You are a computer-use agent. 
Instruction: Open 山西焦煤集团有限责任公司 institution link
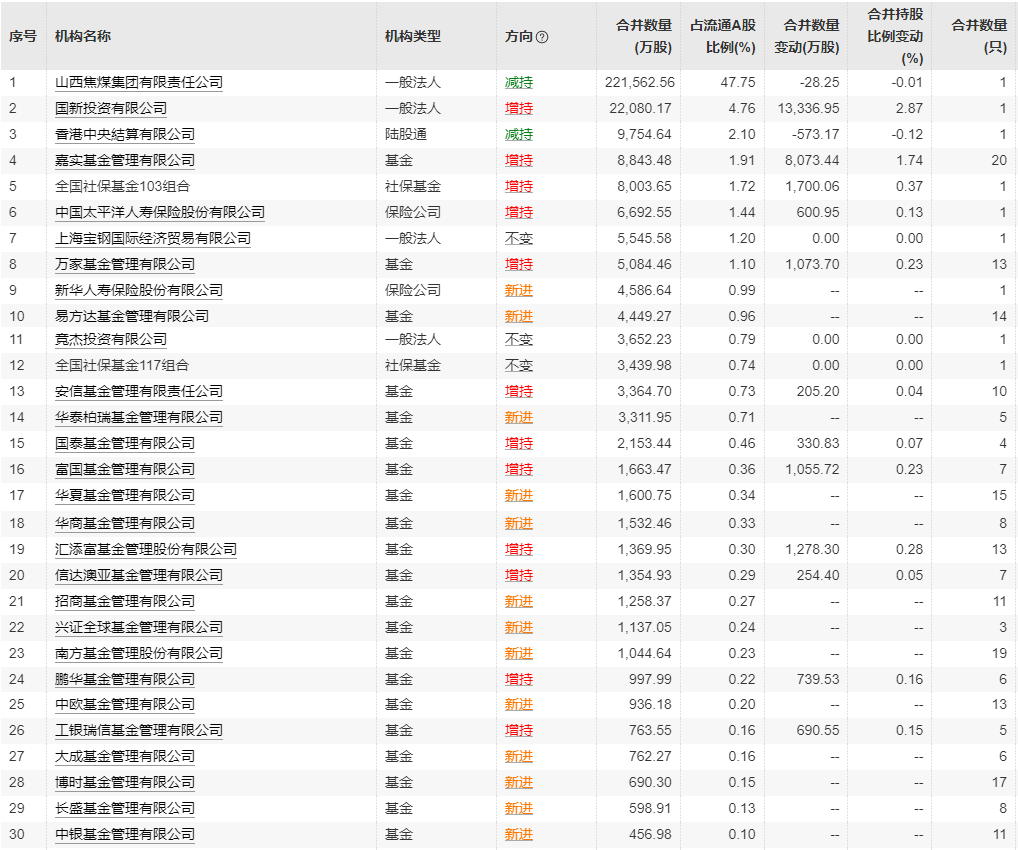(x=139, y=82)
